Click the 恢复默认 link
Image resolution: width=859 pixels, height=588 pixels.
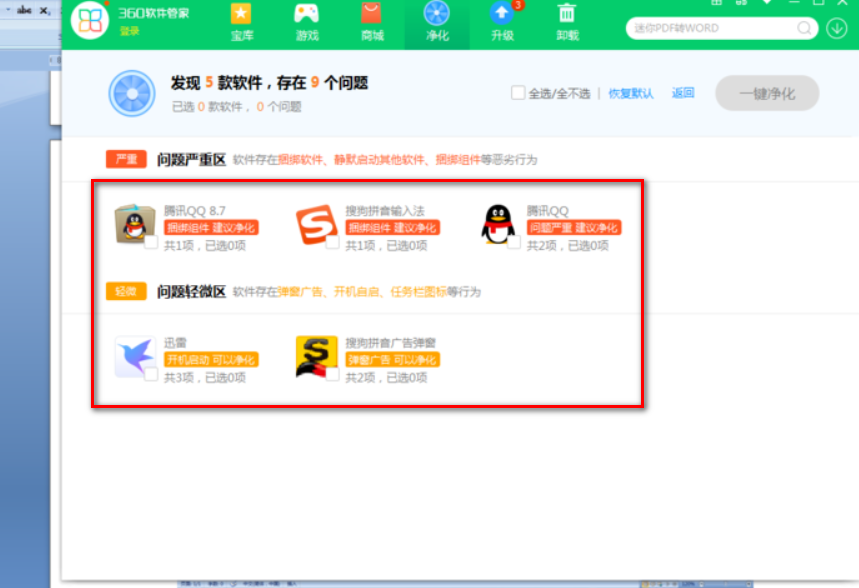coord(631,94)
